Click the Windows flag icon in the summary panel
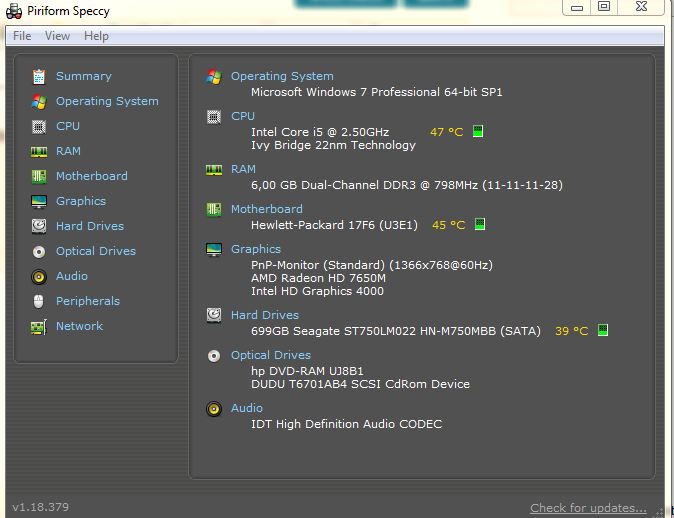Viewport: 674px width, 518px height. (x=214, y=77)
